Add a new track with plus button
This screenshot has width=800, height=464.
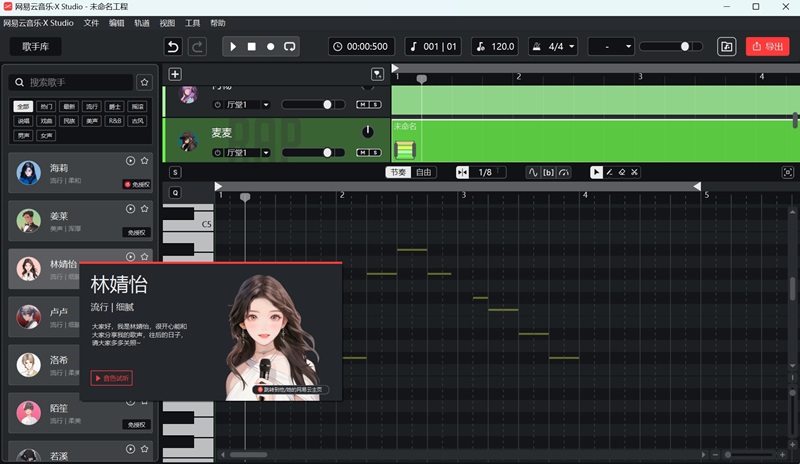175,74
